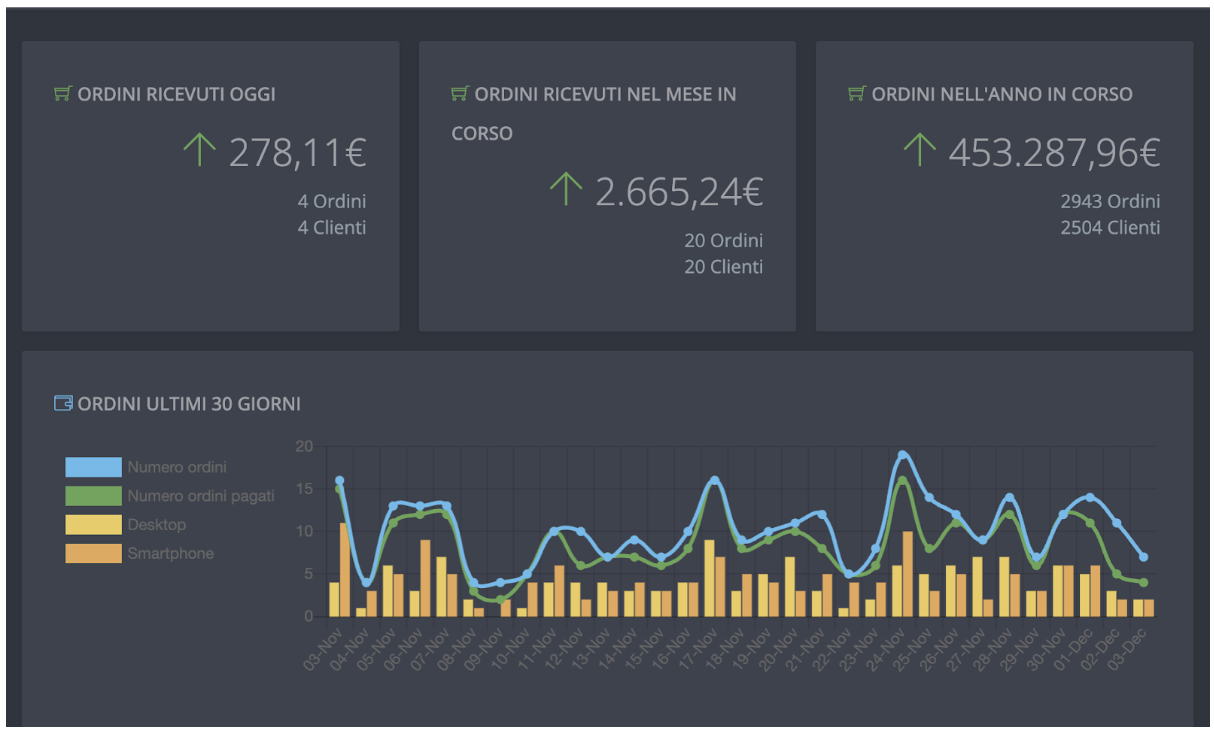This screenshot has height=734, width=1214.
Task: Click green up arrow next to 453.287,96€
Action: [919, 151]
